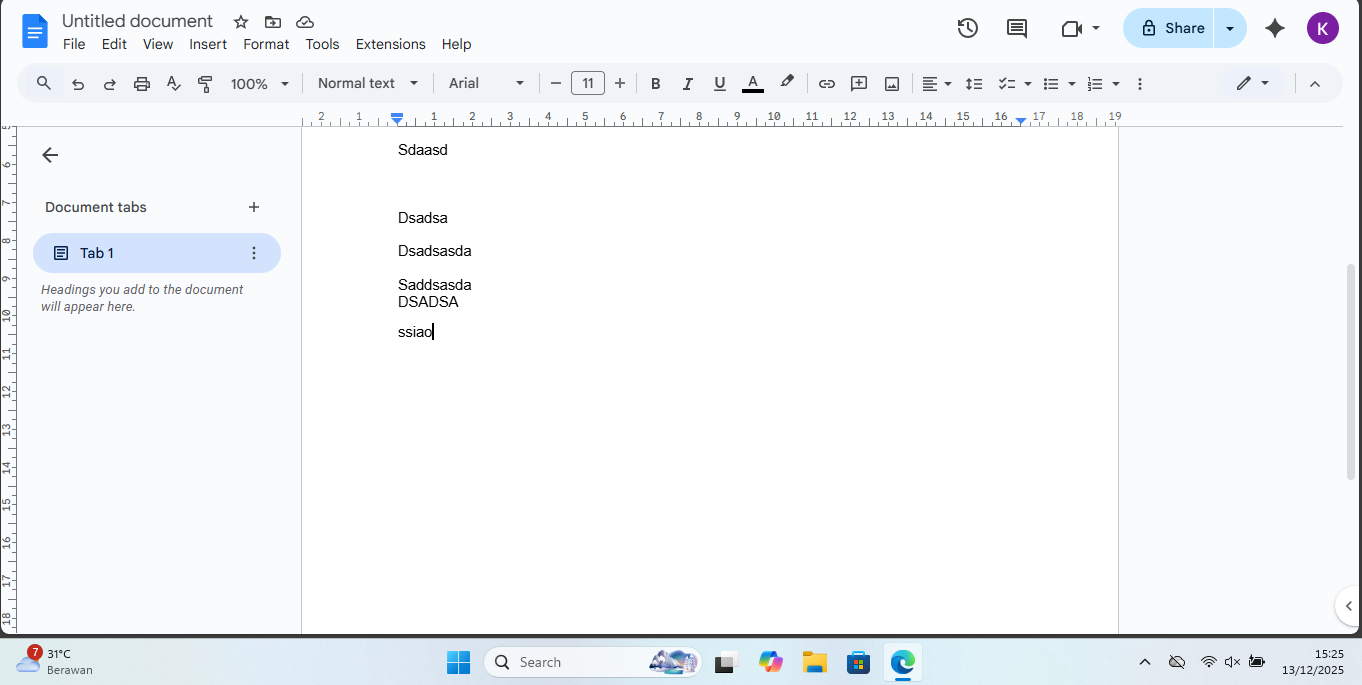Image resolution: width=1362 pixels, height=685 pixels.
Task: Toggle bold formatting
Action: pos(655,83)
